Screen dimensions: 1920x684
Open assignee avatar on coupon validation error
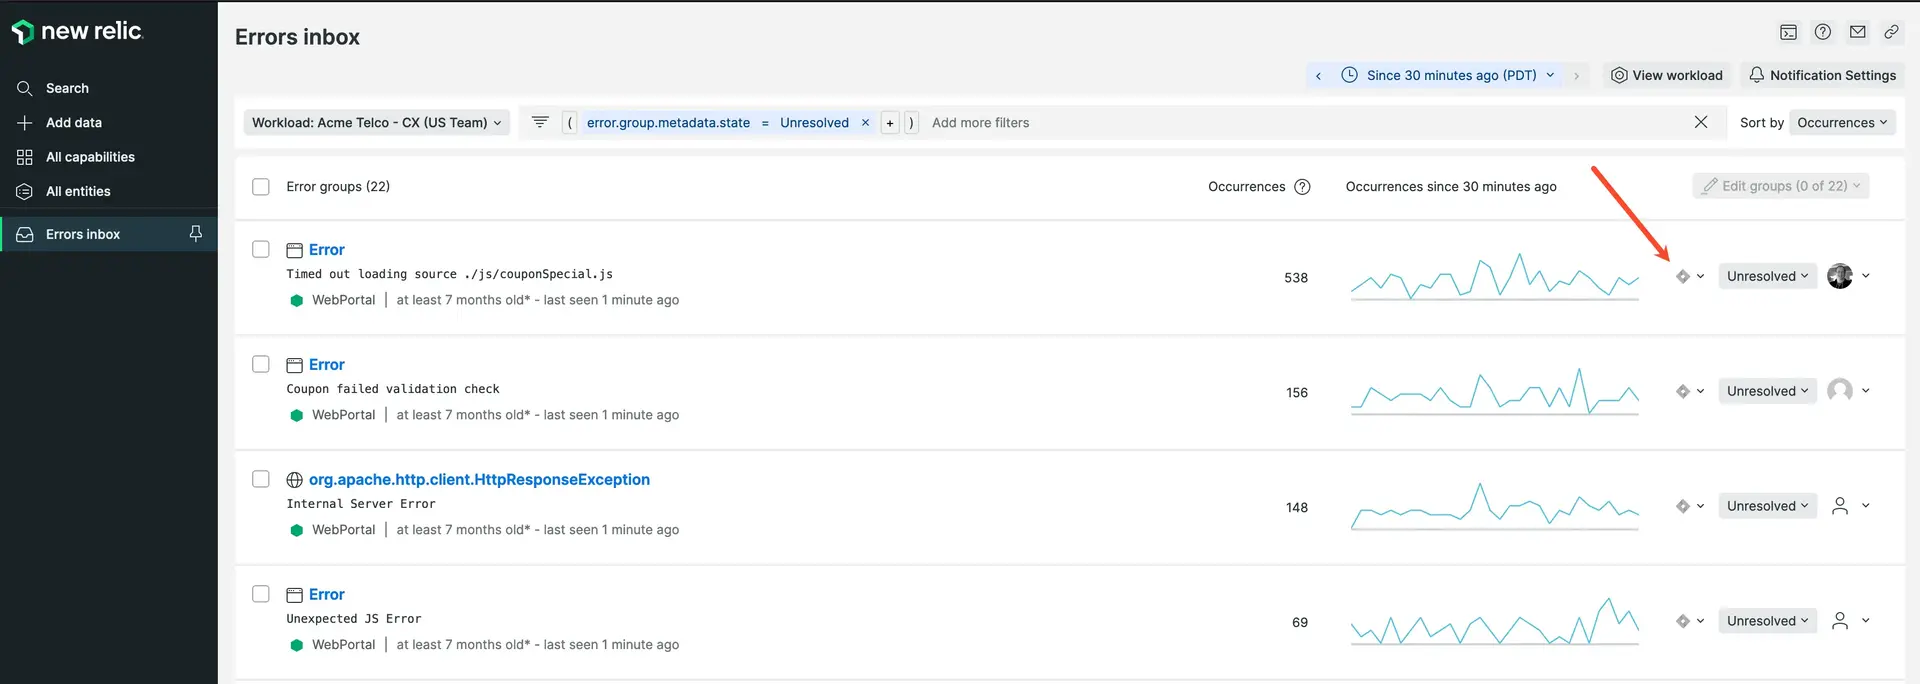pyautogui.click(x=1839, y=391)
